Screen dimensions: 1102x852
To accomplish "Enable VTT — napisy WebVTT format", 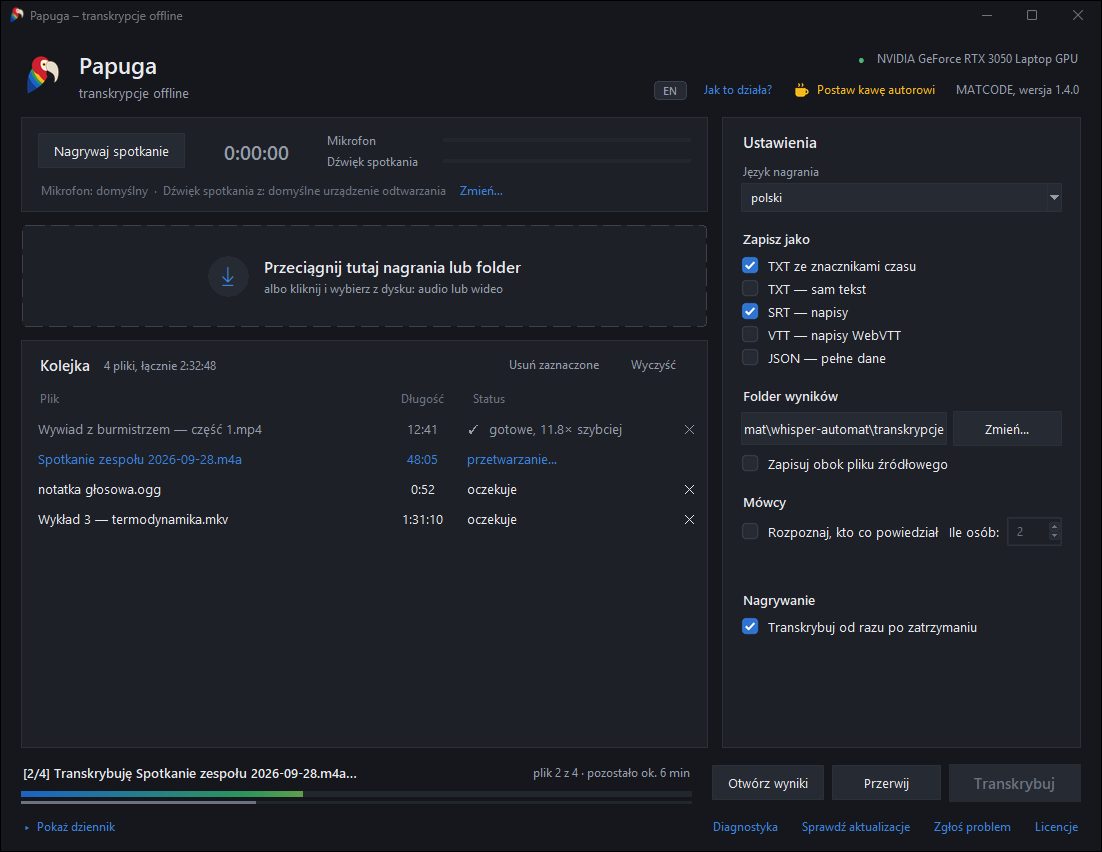I will pos(750,335).
